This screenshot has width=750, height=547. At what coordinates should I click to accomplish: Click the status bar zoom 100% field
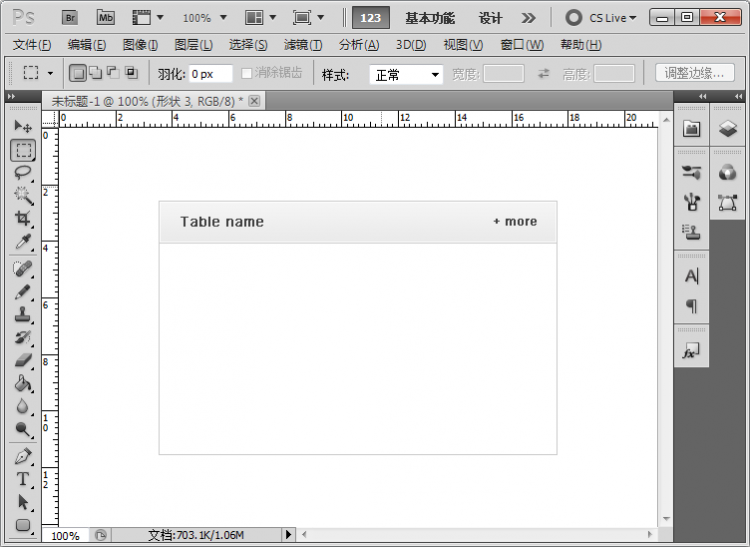66,536
